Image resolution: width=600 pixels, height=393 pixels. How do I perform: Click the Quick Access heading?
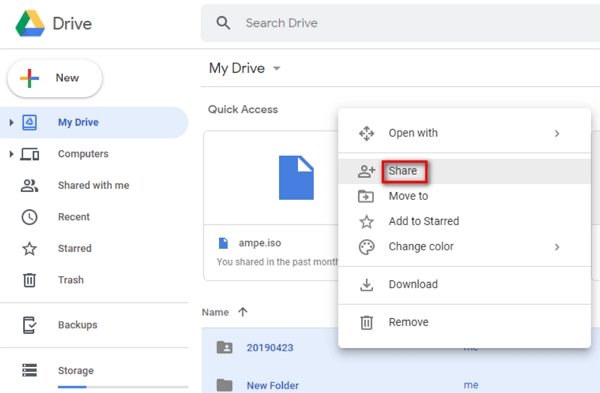(243, 109)
